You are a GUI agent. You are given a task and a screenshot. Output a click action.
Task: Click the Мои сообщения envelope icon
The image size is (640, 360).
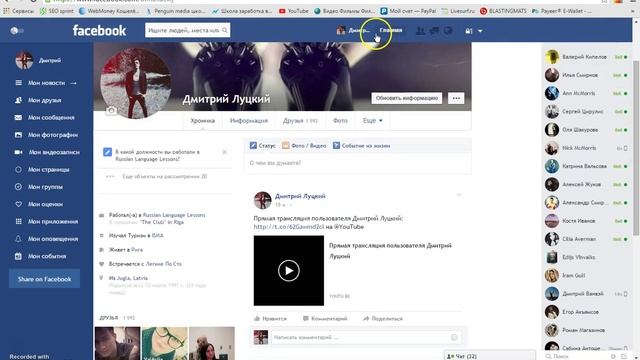(18, 118)
